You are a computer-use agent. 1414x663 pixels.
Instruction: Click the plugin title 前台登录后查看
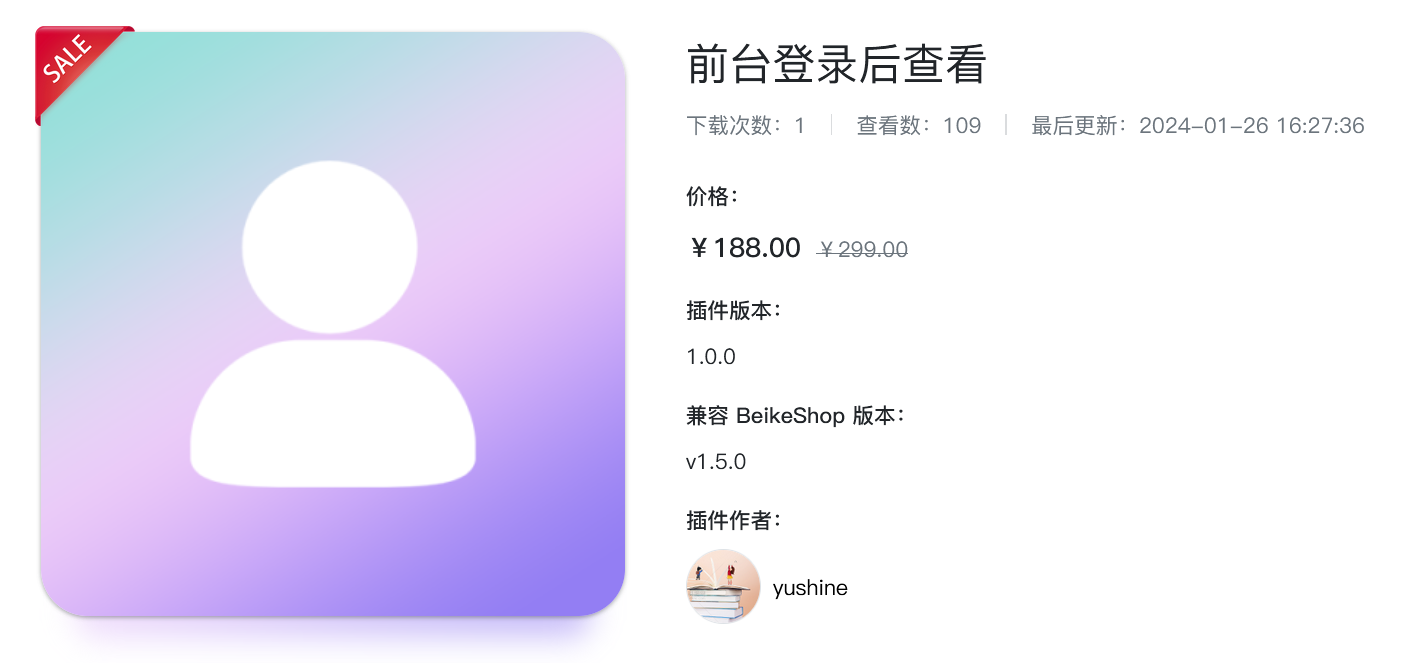point(837,65)
